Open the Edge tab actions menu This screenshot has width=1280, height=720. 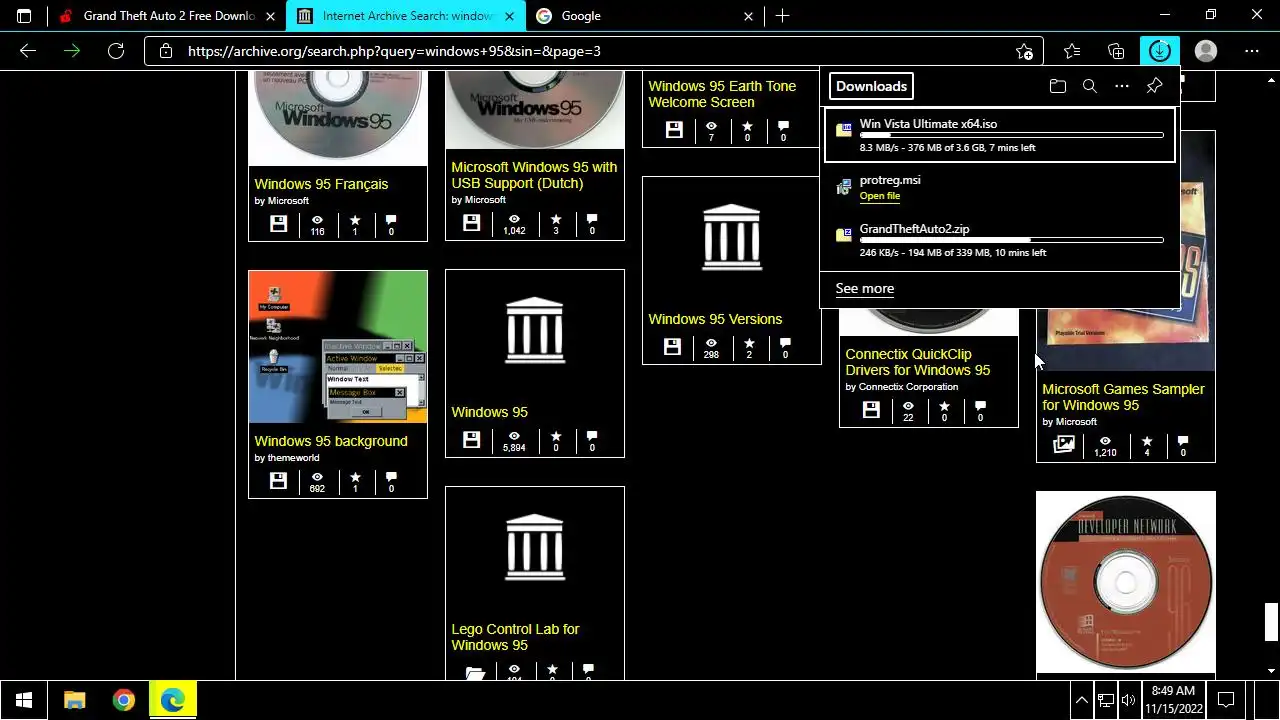24,16
